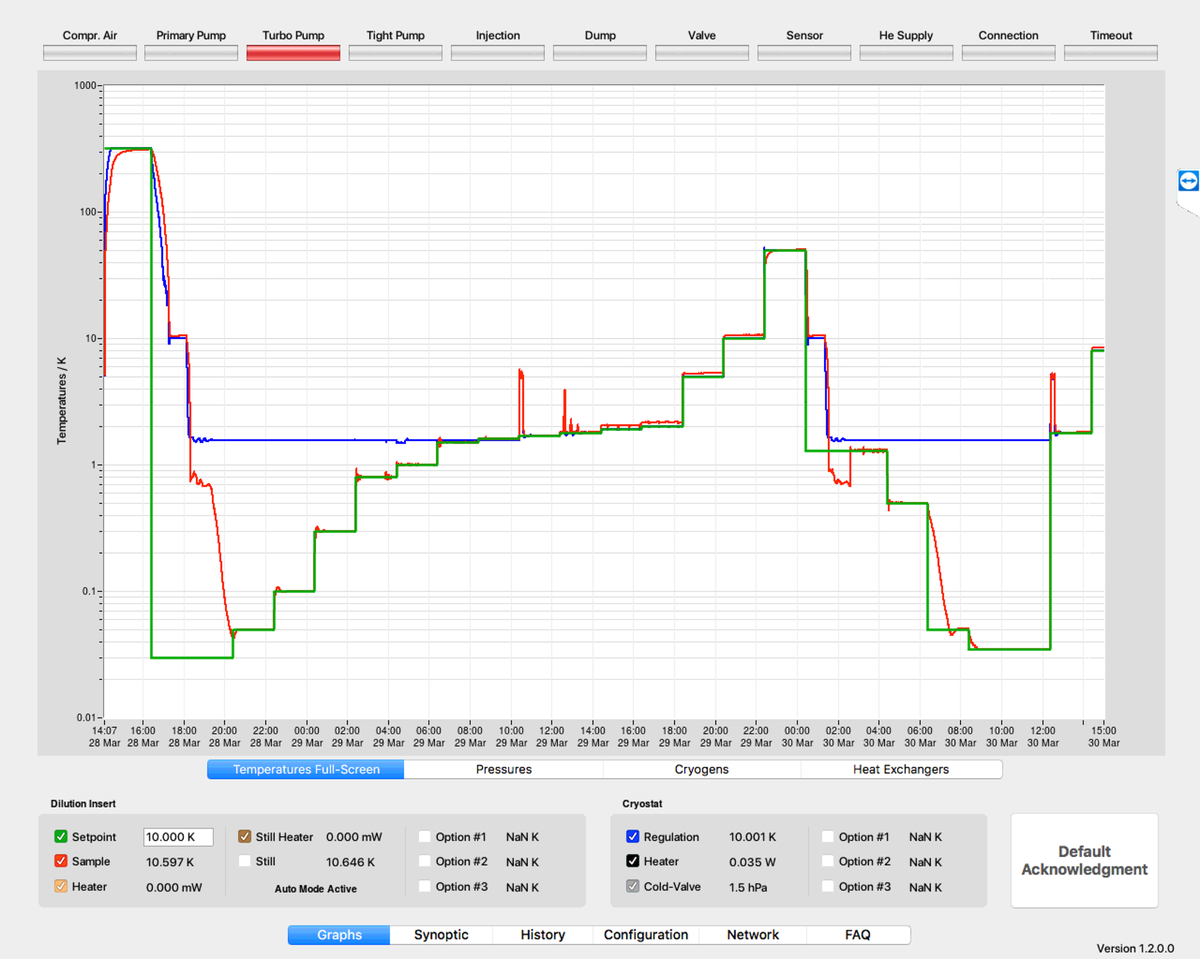Go to the Configuration tab

pyautogui.click(x=646, y=935)
